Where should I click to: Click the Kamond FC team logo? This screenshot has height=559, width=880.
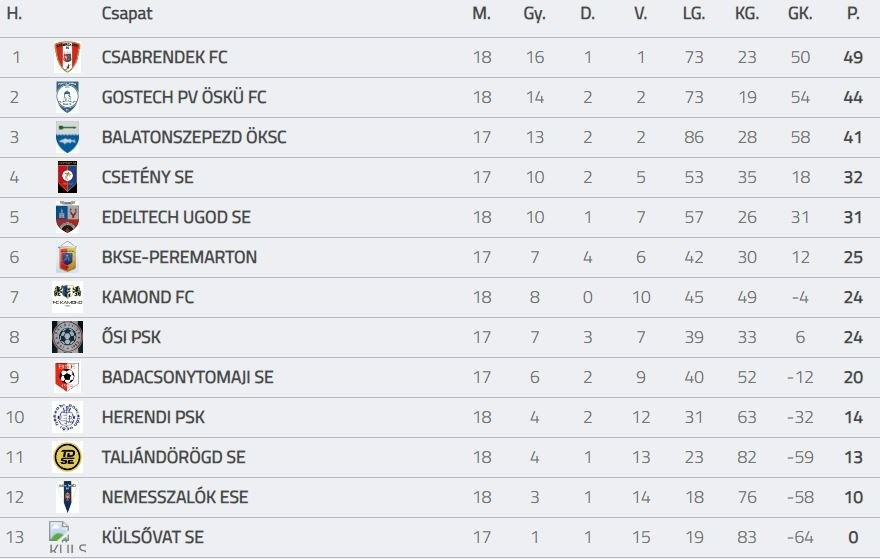tap(67, 297)
